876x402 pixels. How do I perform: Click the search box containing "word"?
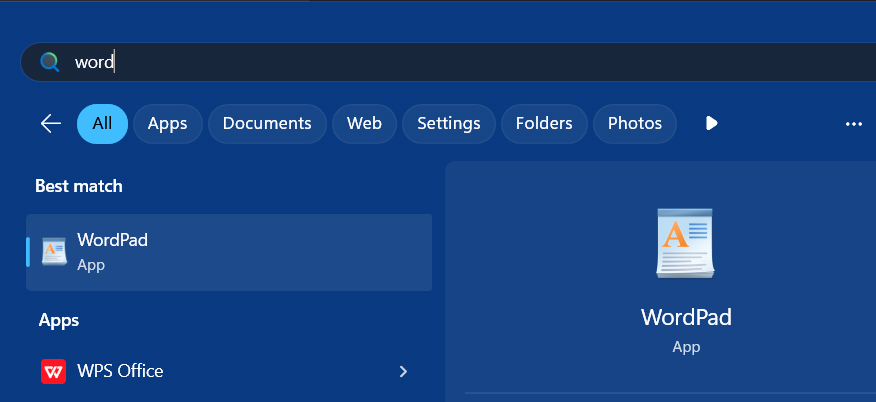[448, 62]
